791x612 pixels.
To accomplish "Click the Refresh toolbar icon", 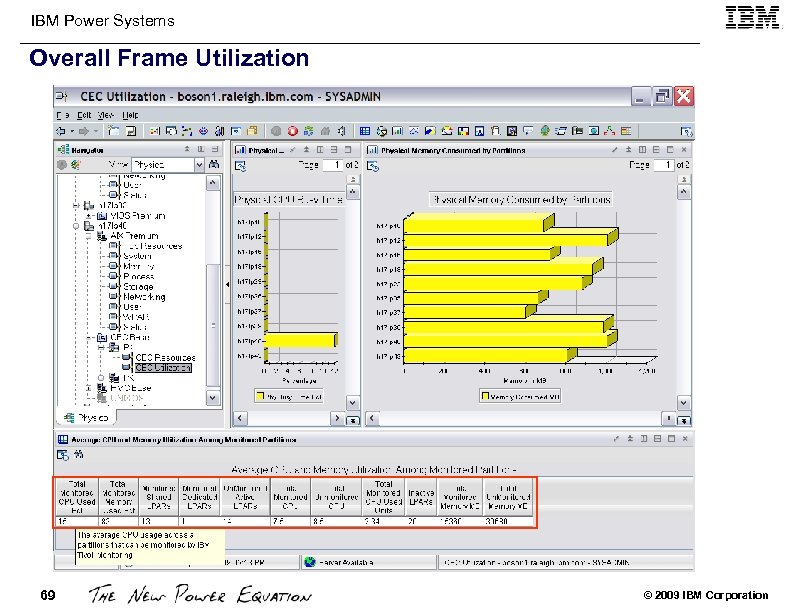I will pyautogui.click(x=309, y=131).
